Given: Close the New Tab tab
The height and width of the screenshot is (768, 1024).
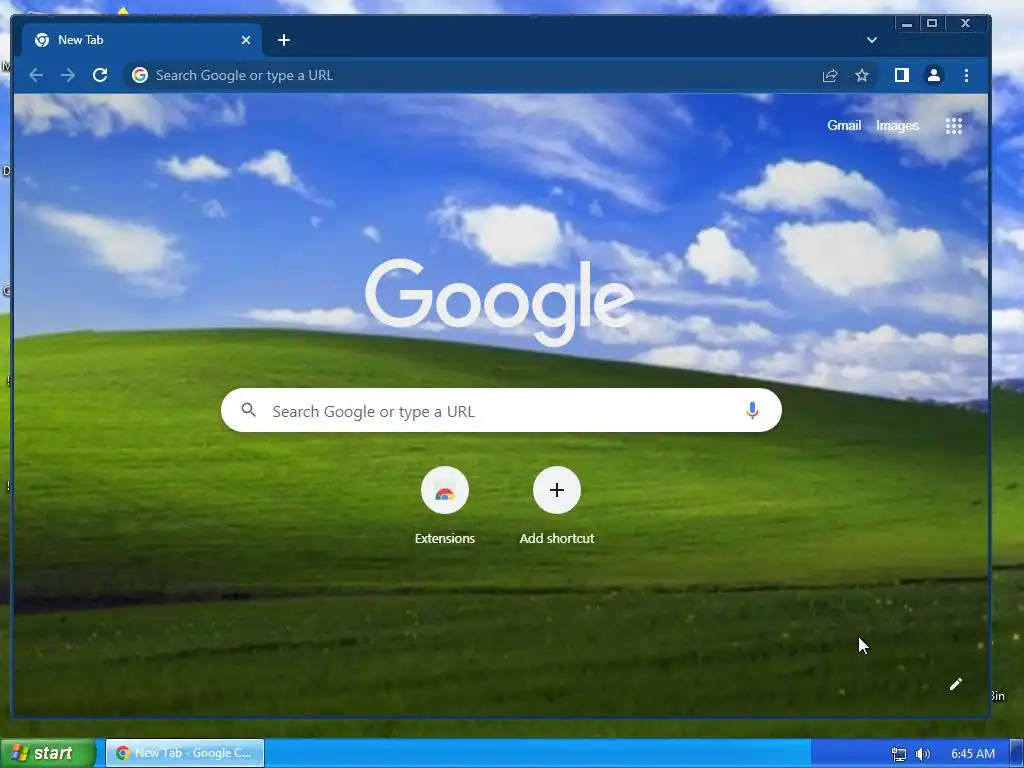Looking at the screenshot, I should [x=246, y=40].
